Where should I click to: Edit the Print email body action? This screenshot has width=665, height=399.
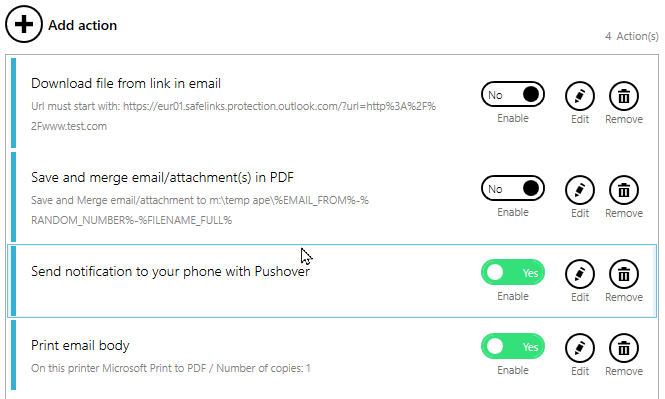(580, 348)
